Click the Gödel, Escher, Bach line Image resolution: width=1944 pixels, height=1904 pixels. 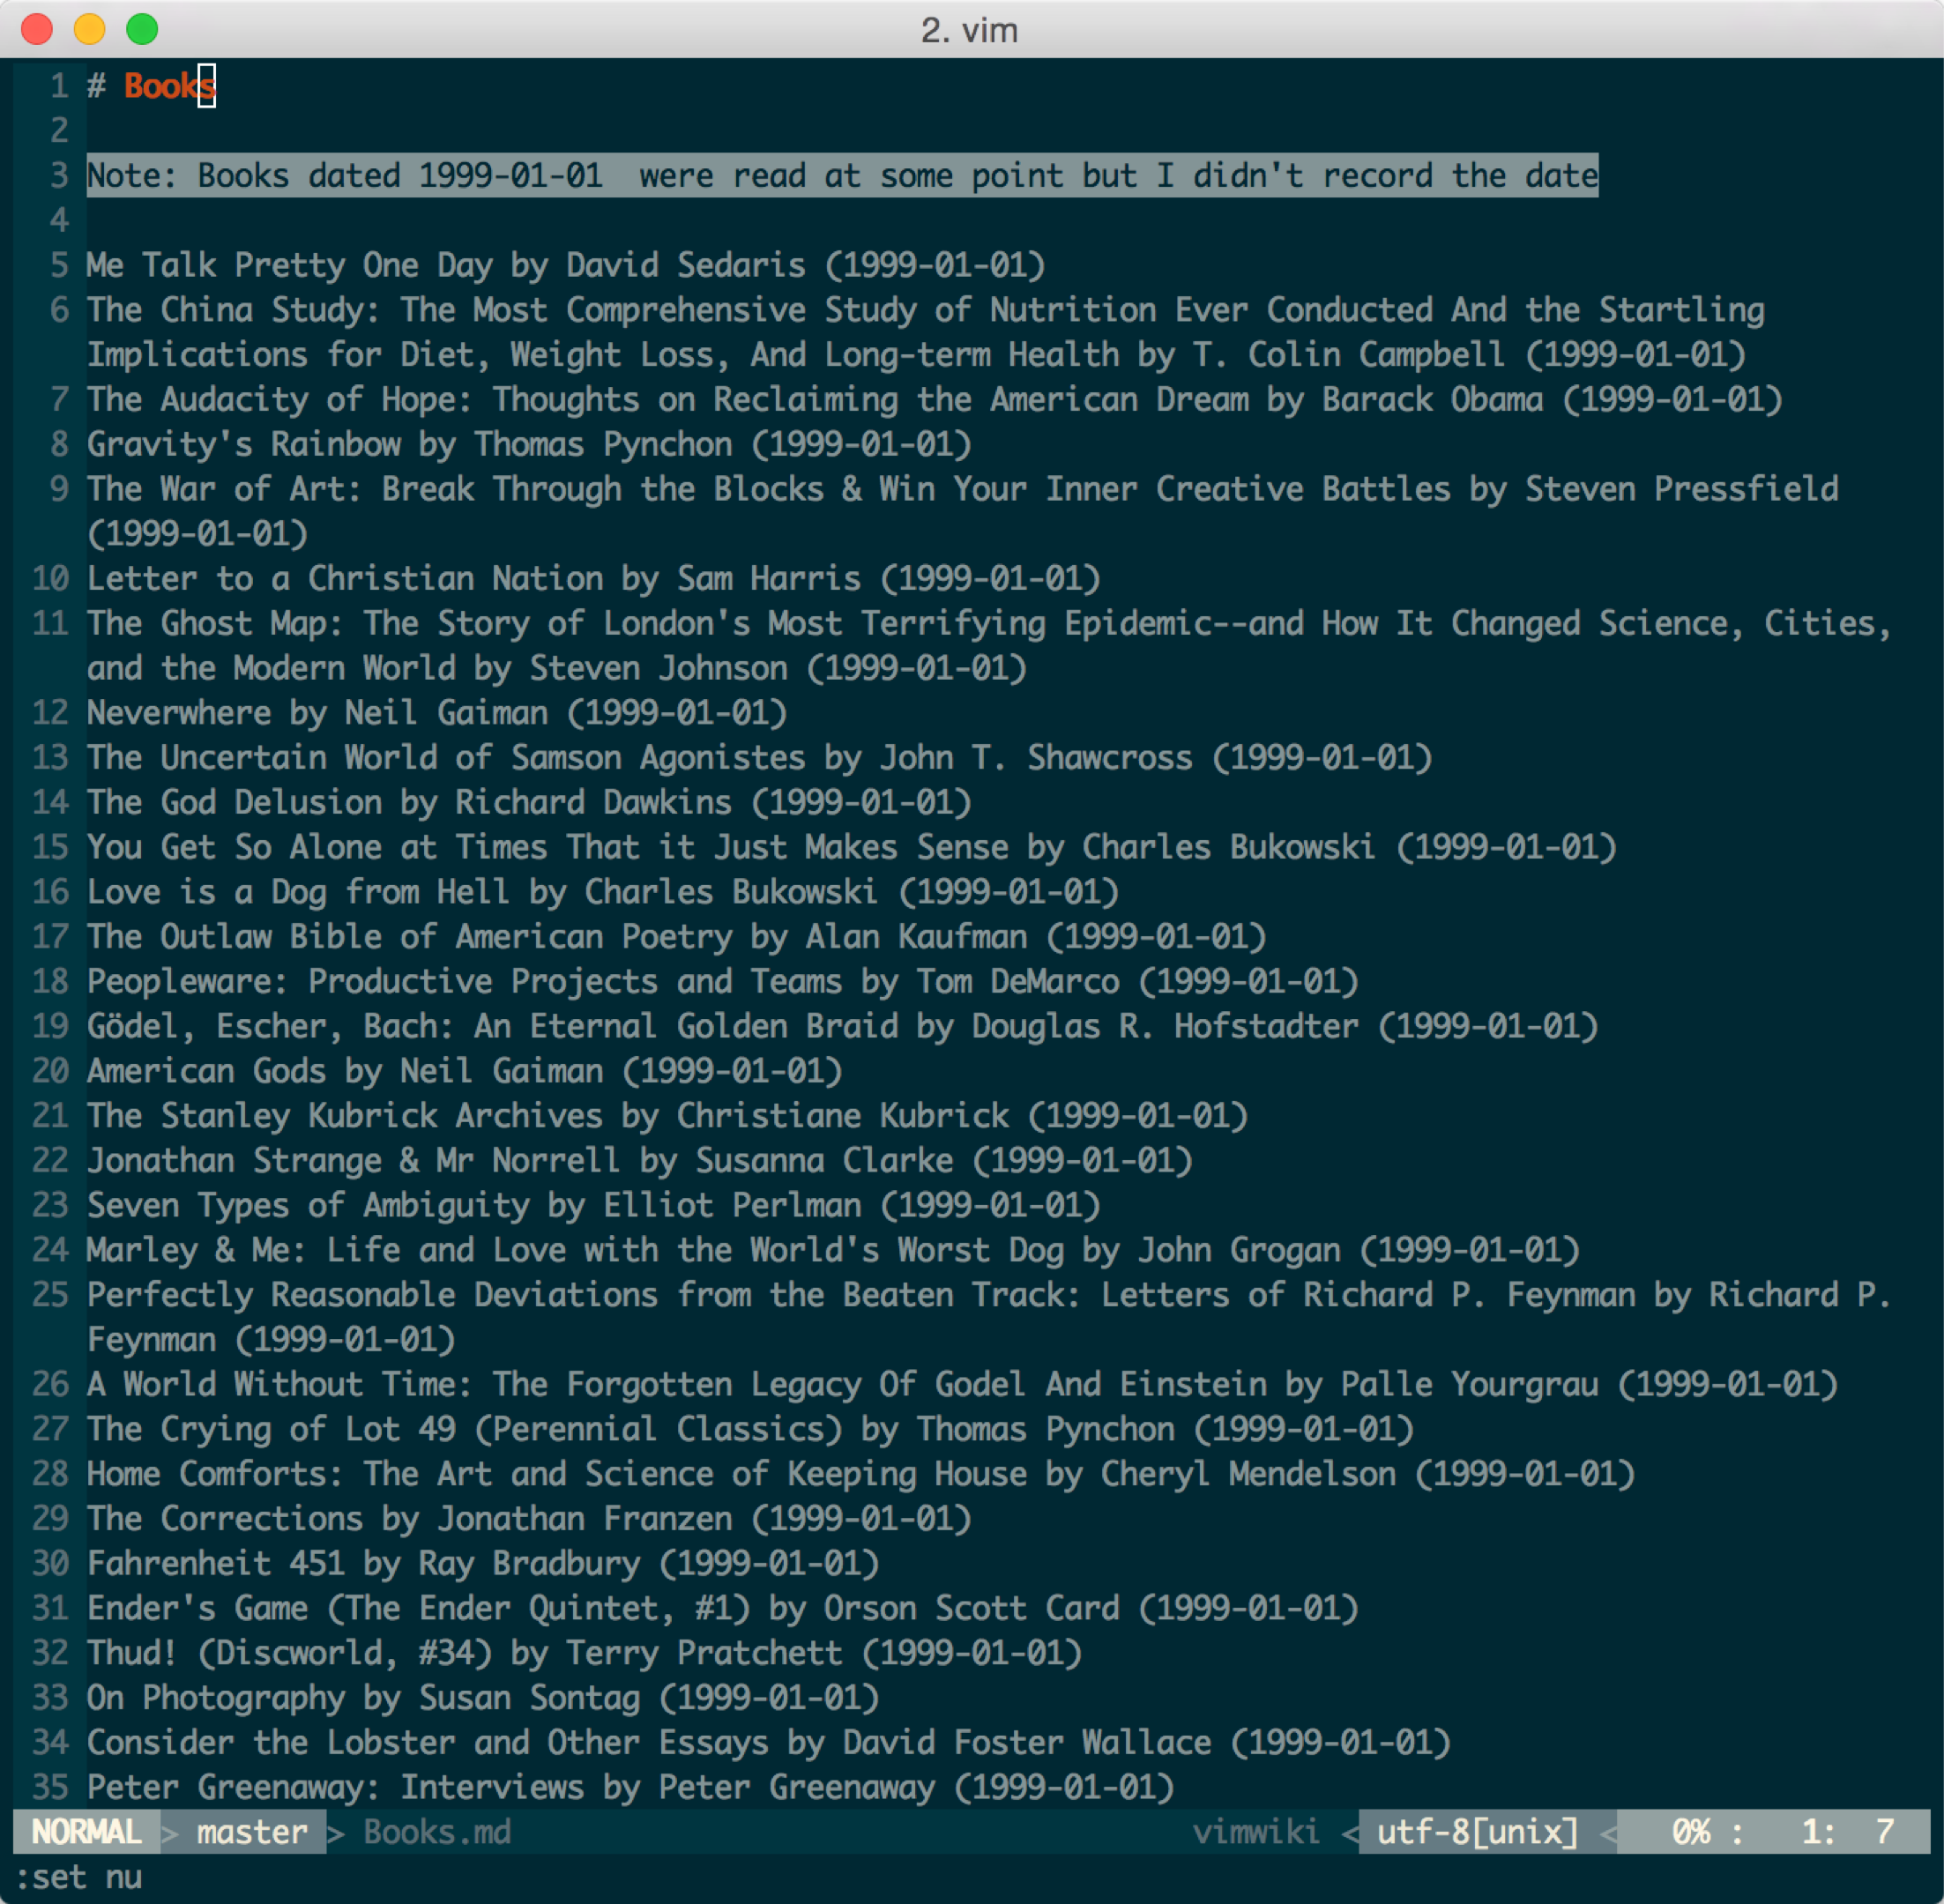pyautogui.click(x=841, y=1026)
